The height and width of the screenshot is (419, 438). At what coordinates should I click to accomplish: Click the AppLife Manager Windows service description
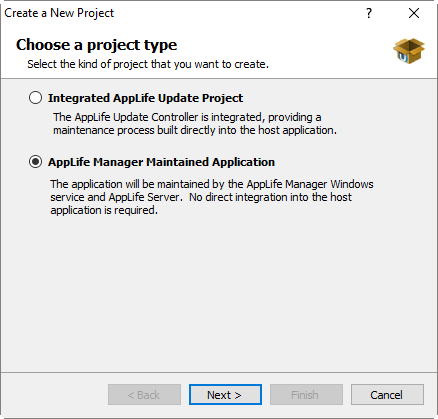[x=212, y=184]
